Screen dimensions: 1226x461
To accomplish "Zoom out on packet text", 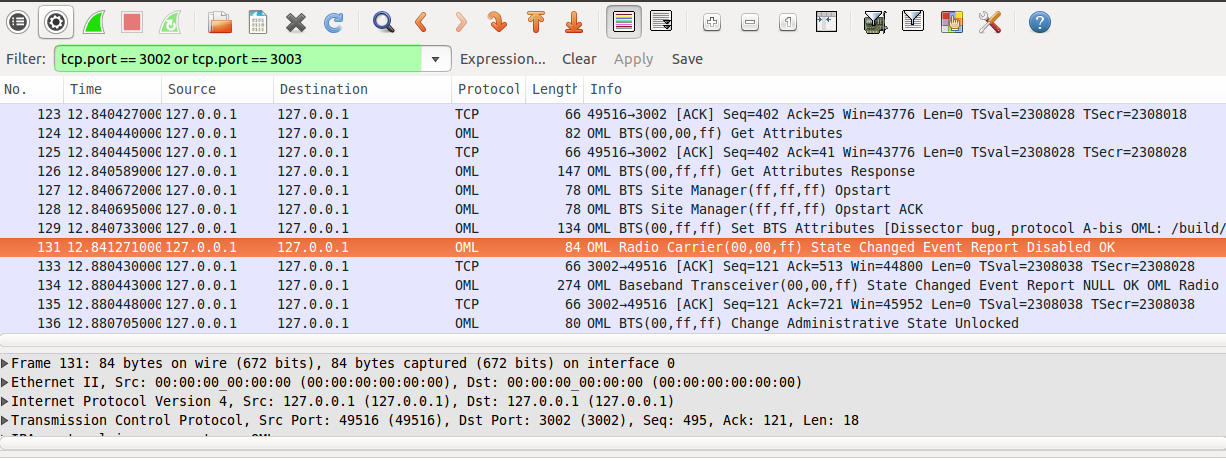I will pos(750,21).
